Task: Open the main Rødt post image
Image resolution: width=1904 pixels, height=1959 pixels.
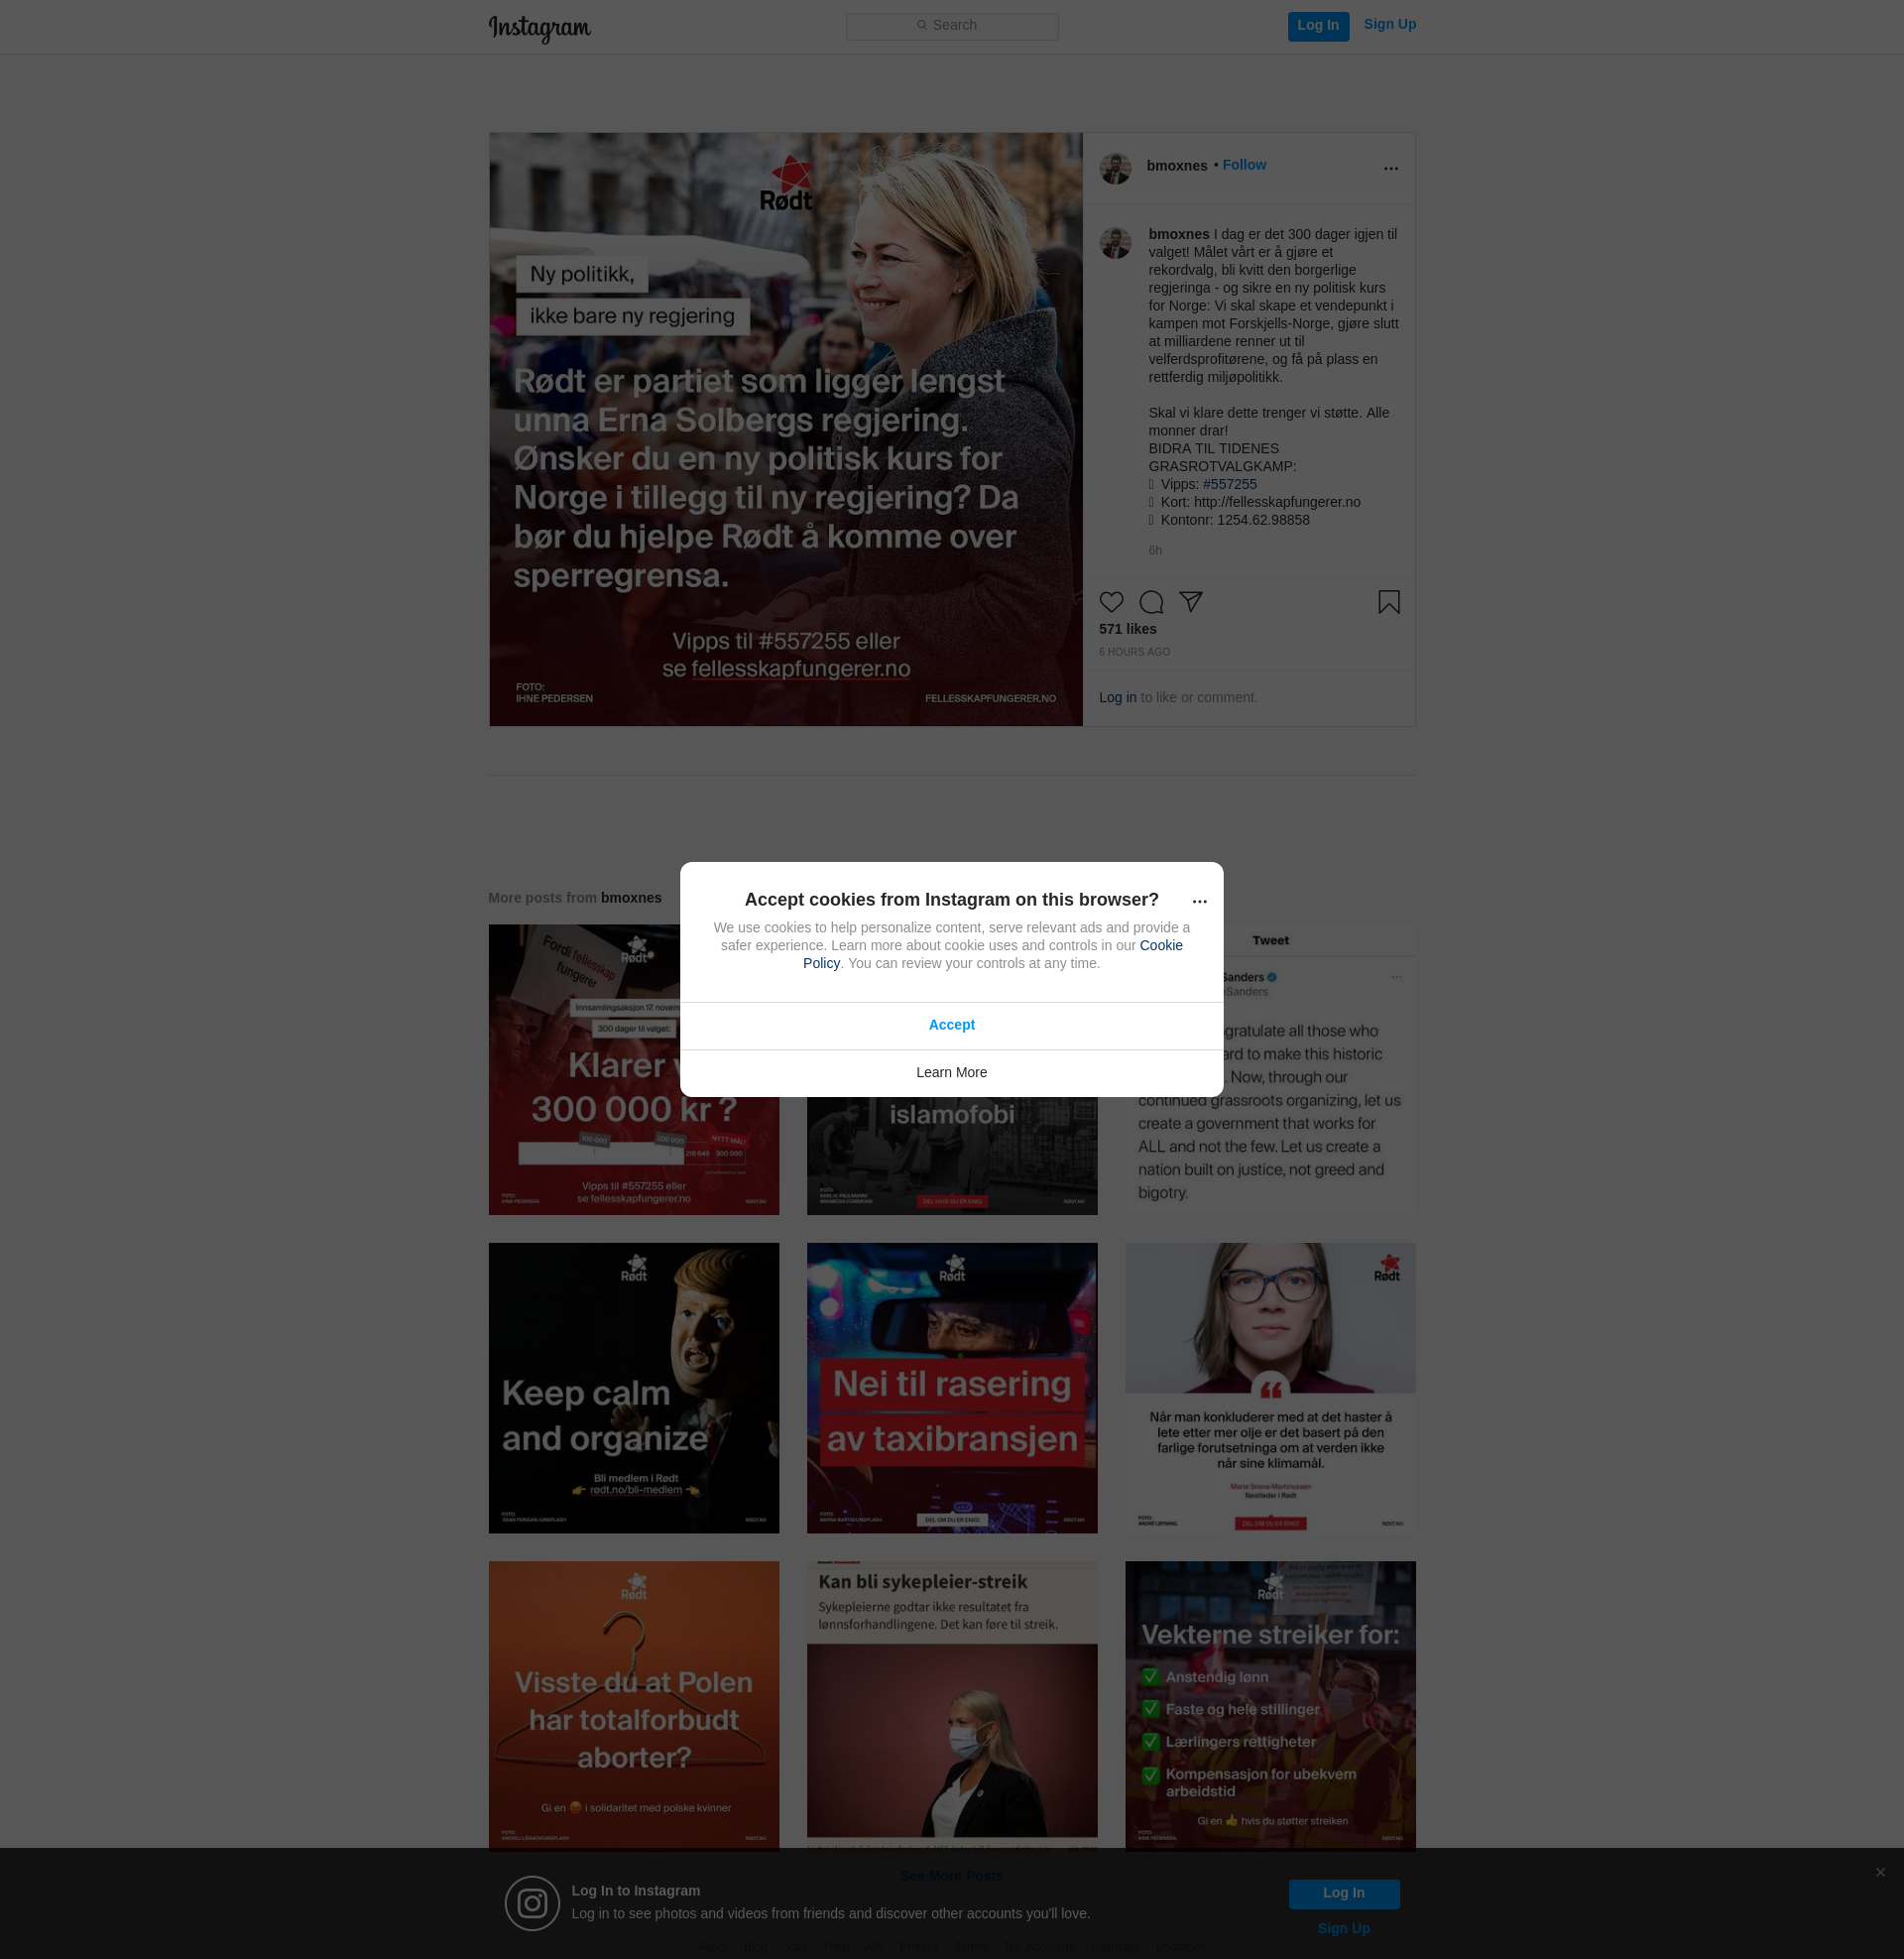Action: pos(785,429)
